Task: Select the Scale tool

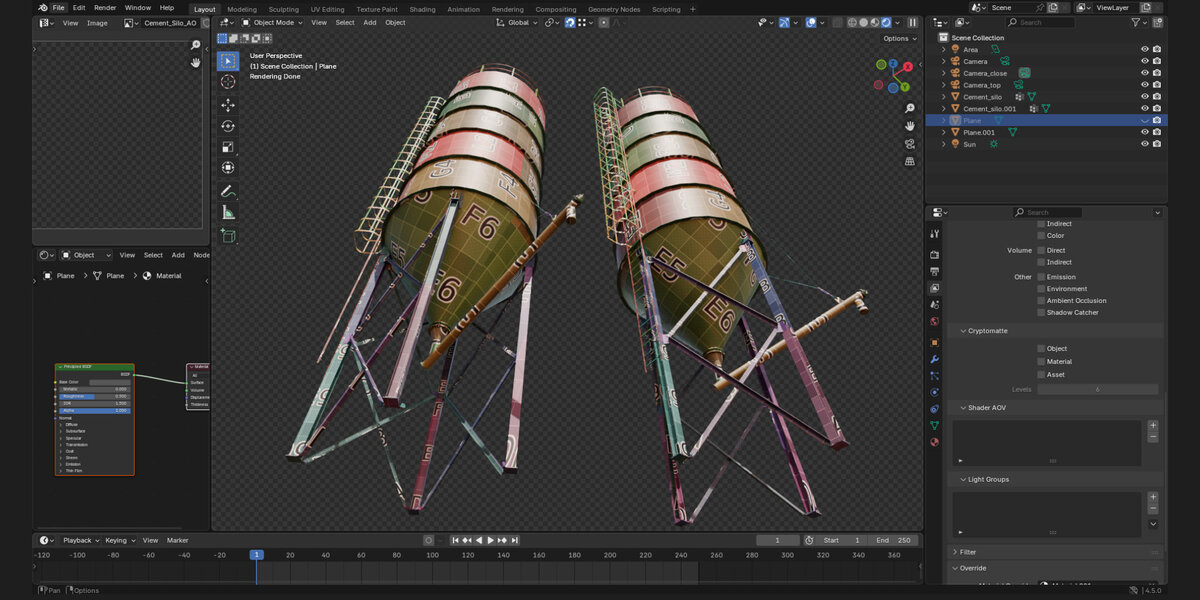Action: point(228,147)
